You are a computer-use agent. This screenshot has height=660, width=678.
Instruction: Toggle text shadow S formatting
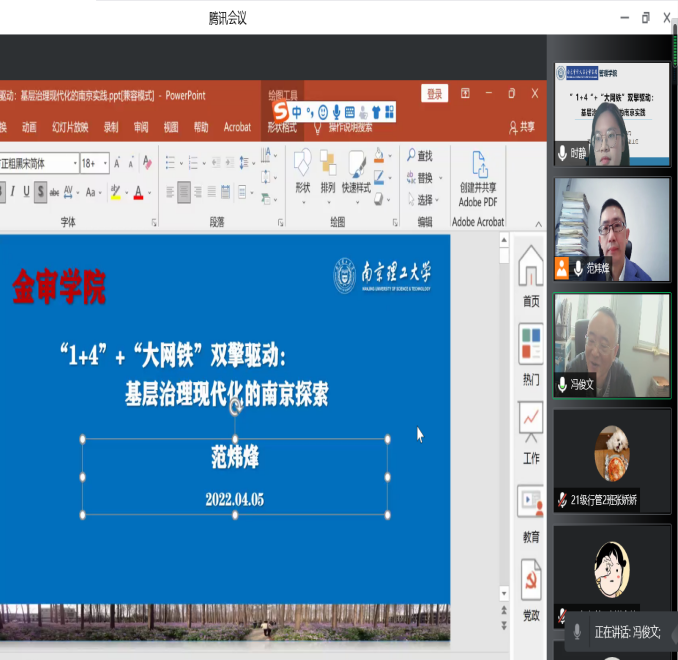click(40, 192)
